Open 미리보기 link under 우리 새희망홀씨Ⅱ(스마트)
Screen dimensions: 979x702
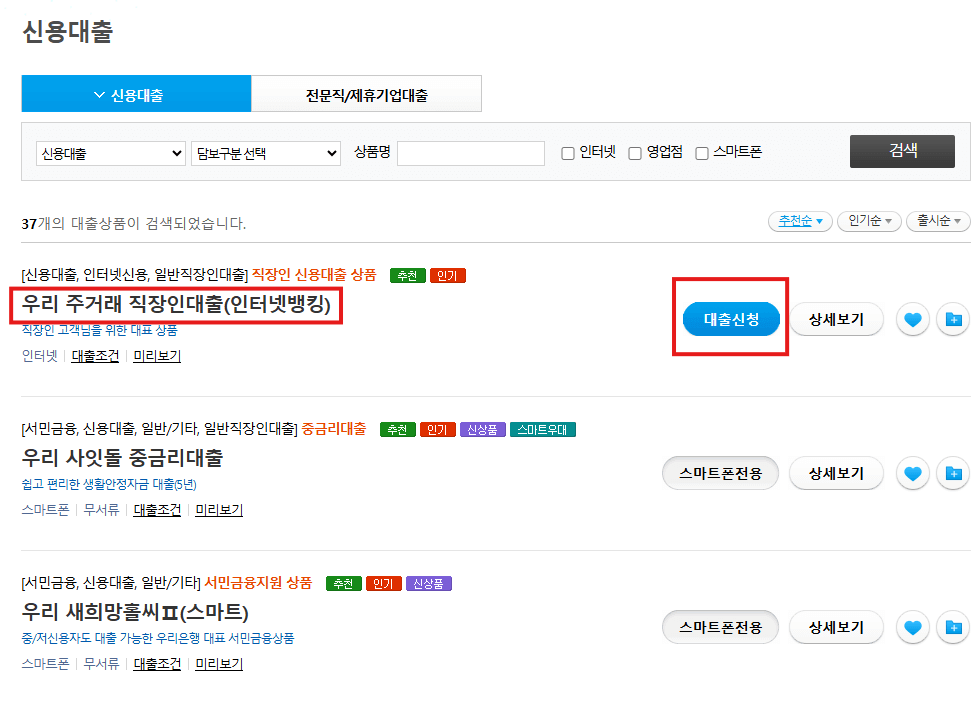coord(219,663)
